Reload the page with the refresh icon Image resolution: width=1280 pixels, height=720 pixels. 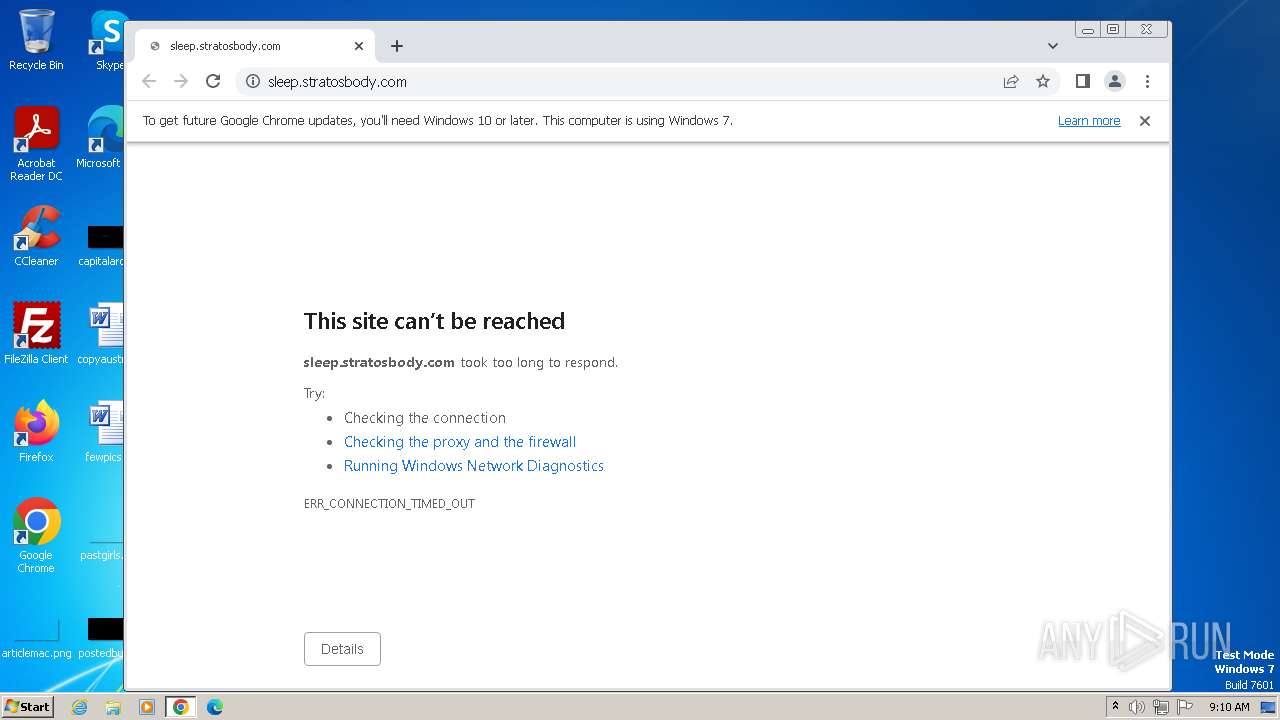213,82
